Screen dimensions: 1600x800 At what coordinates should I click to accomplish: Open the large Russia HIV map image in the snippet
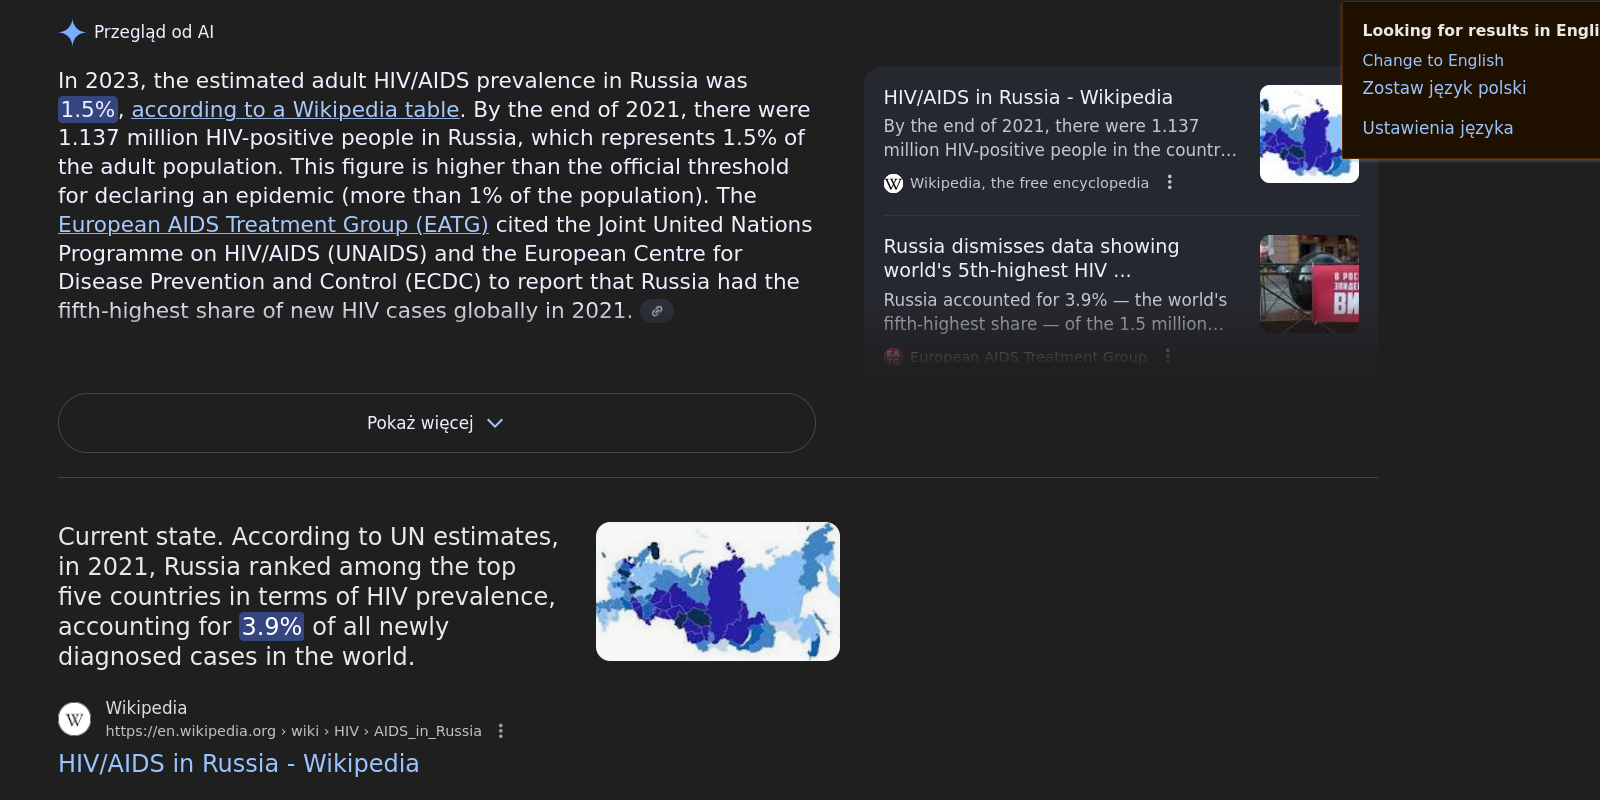click(718, 591)
